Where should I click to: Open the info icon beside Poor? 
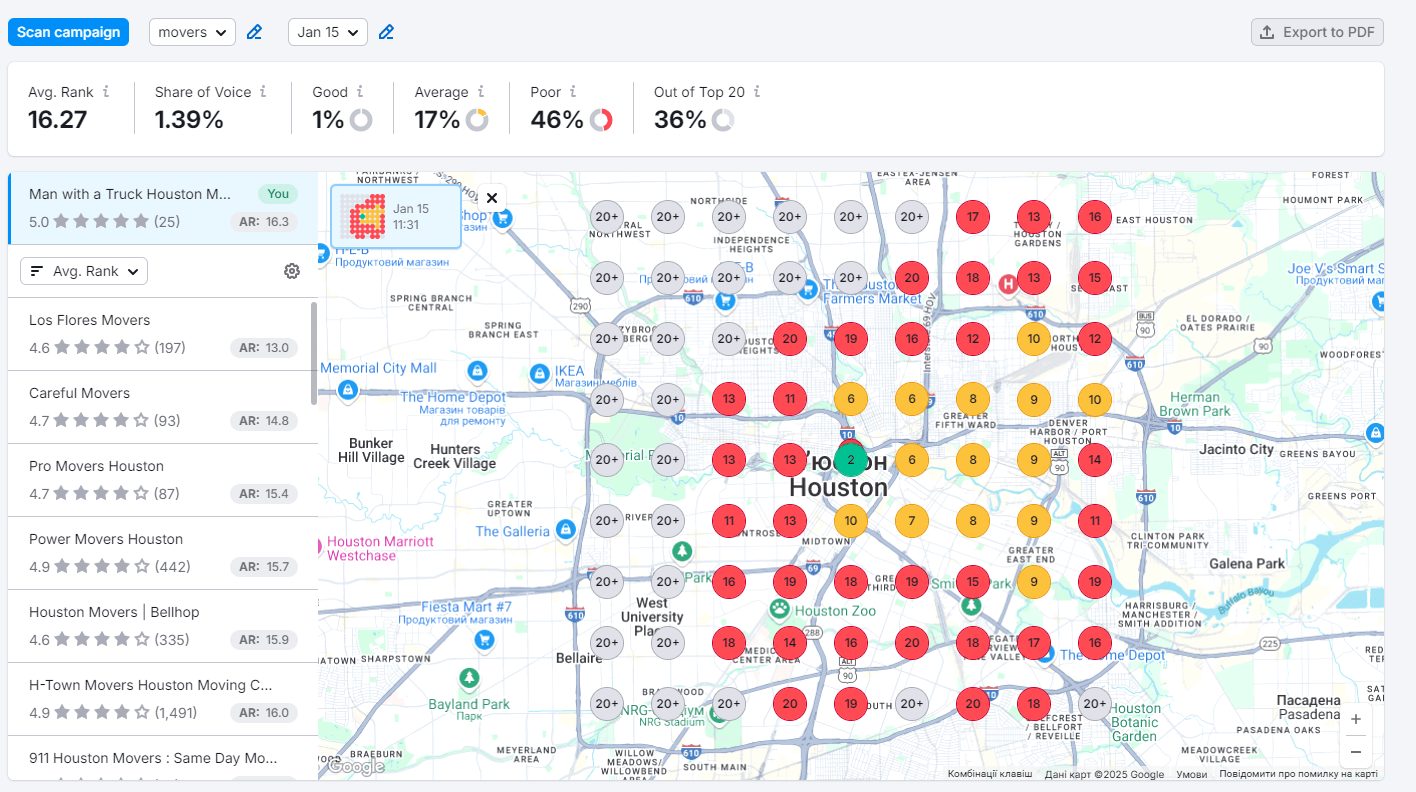pyautogui.click(x=573, y=91)
